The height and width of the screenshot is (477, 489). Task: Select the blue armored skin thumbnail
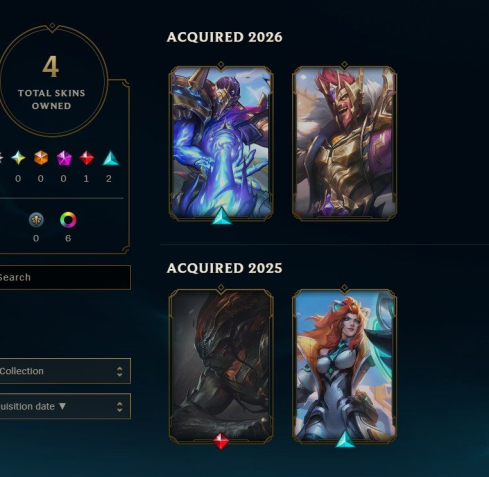coord(221,142)
